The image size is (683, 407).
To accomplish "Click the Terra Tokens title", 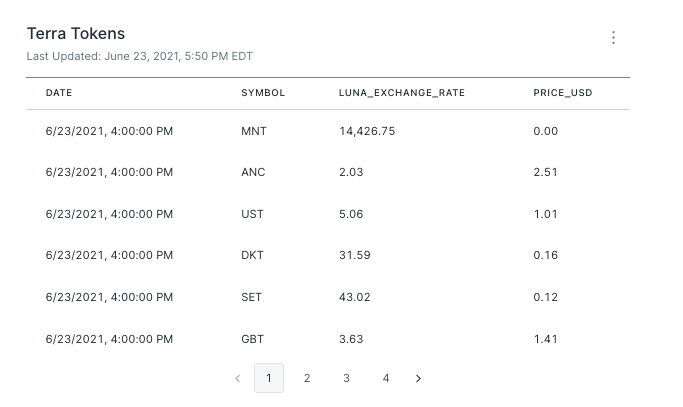I will pyautogui.click(x=76, y=34).
